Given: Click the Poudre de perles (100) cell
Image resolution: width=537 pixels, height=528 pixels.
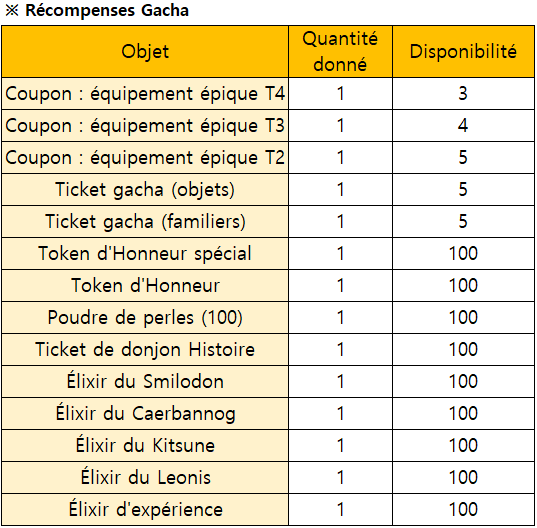Looking at the screenshot, I should [145, 317].
